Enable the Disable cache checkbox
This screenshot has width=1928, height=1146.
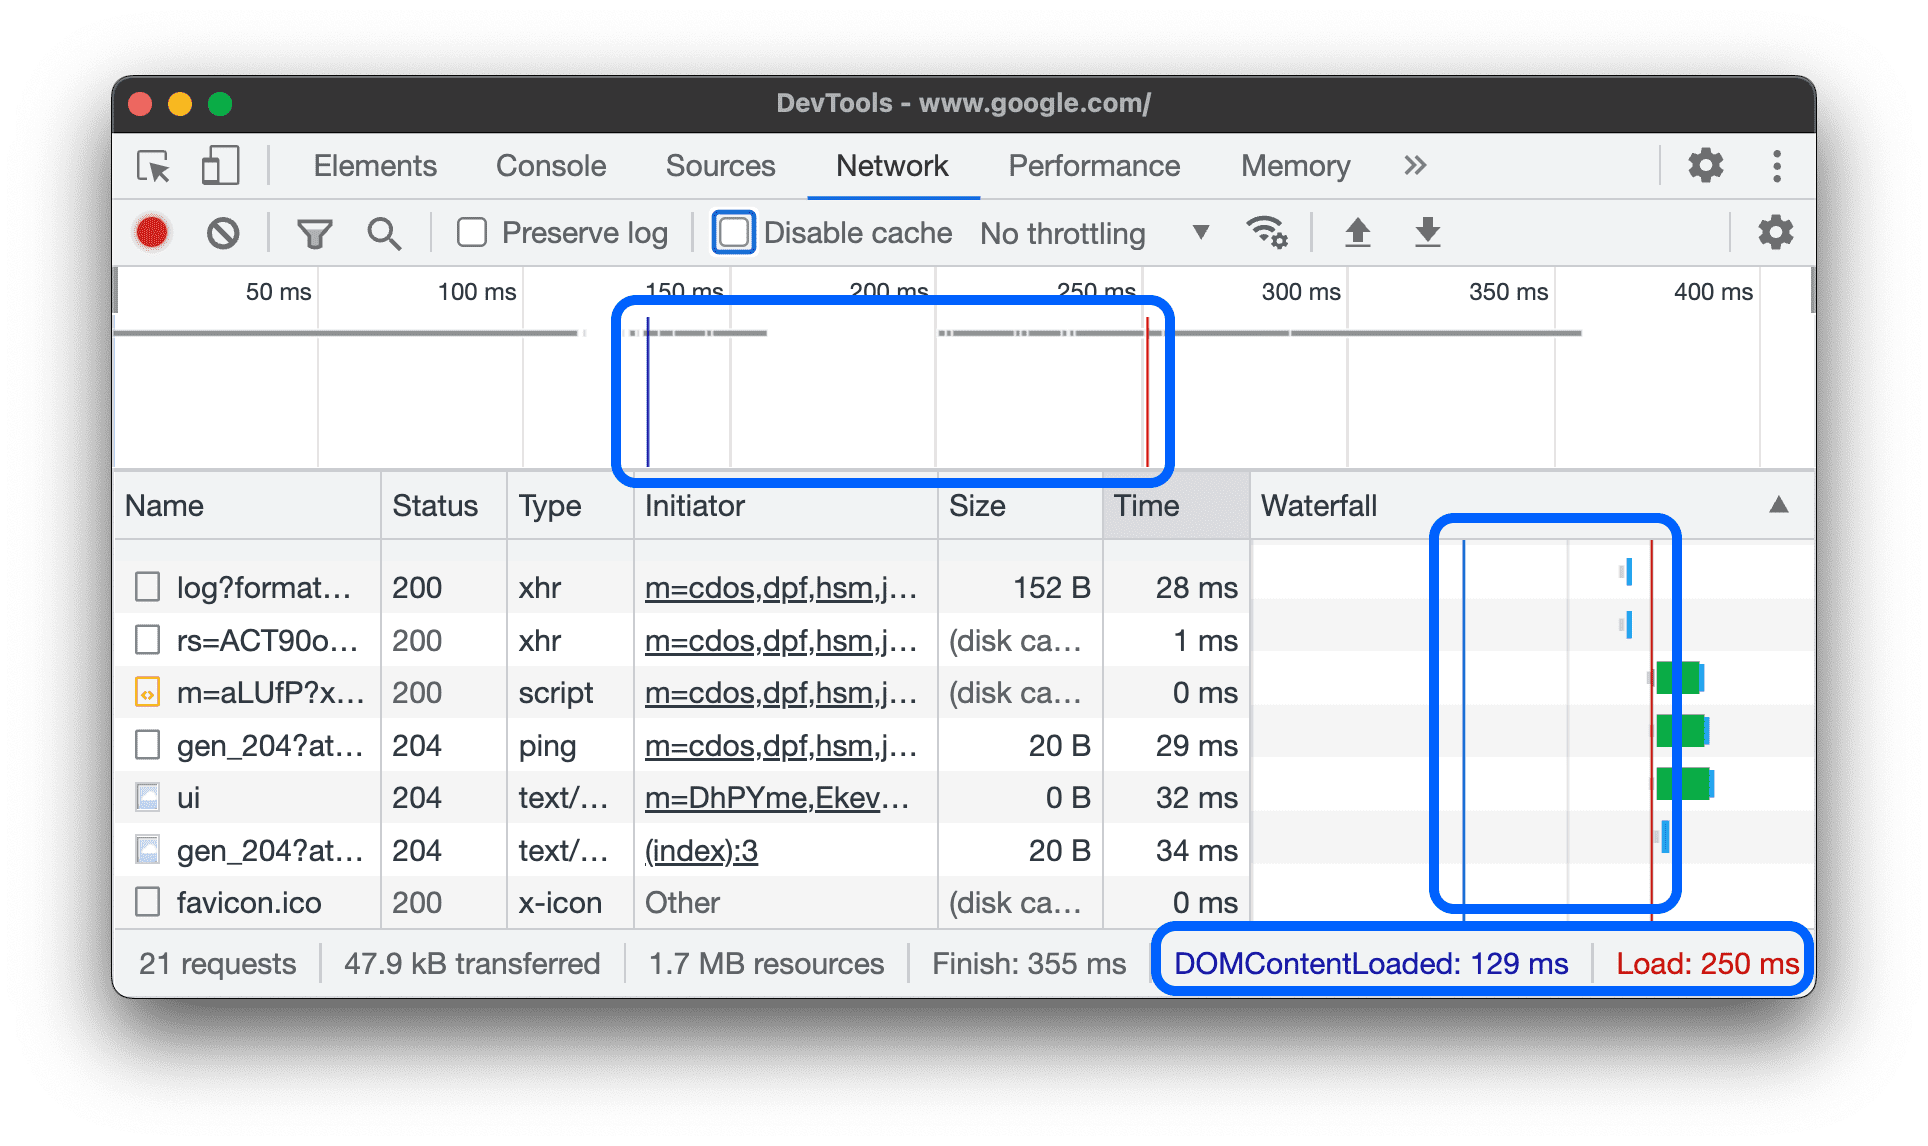click(732, 232)
